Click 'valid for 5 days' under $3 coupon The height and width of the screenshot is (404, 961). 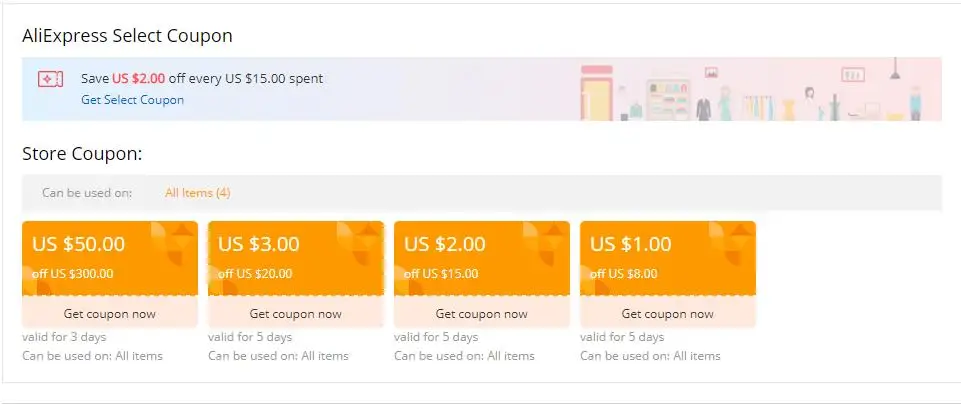pos(250,337)
